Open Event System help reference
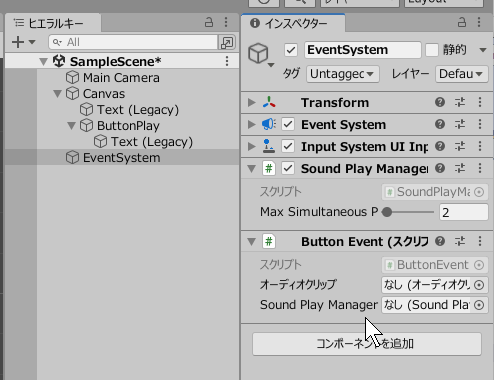Screen dimensions: 494x380 [x=440, y=124]
